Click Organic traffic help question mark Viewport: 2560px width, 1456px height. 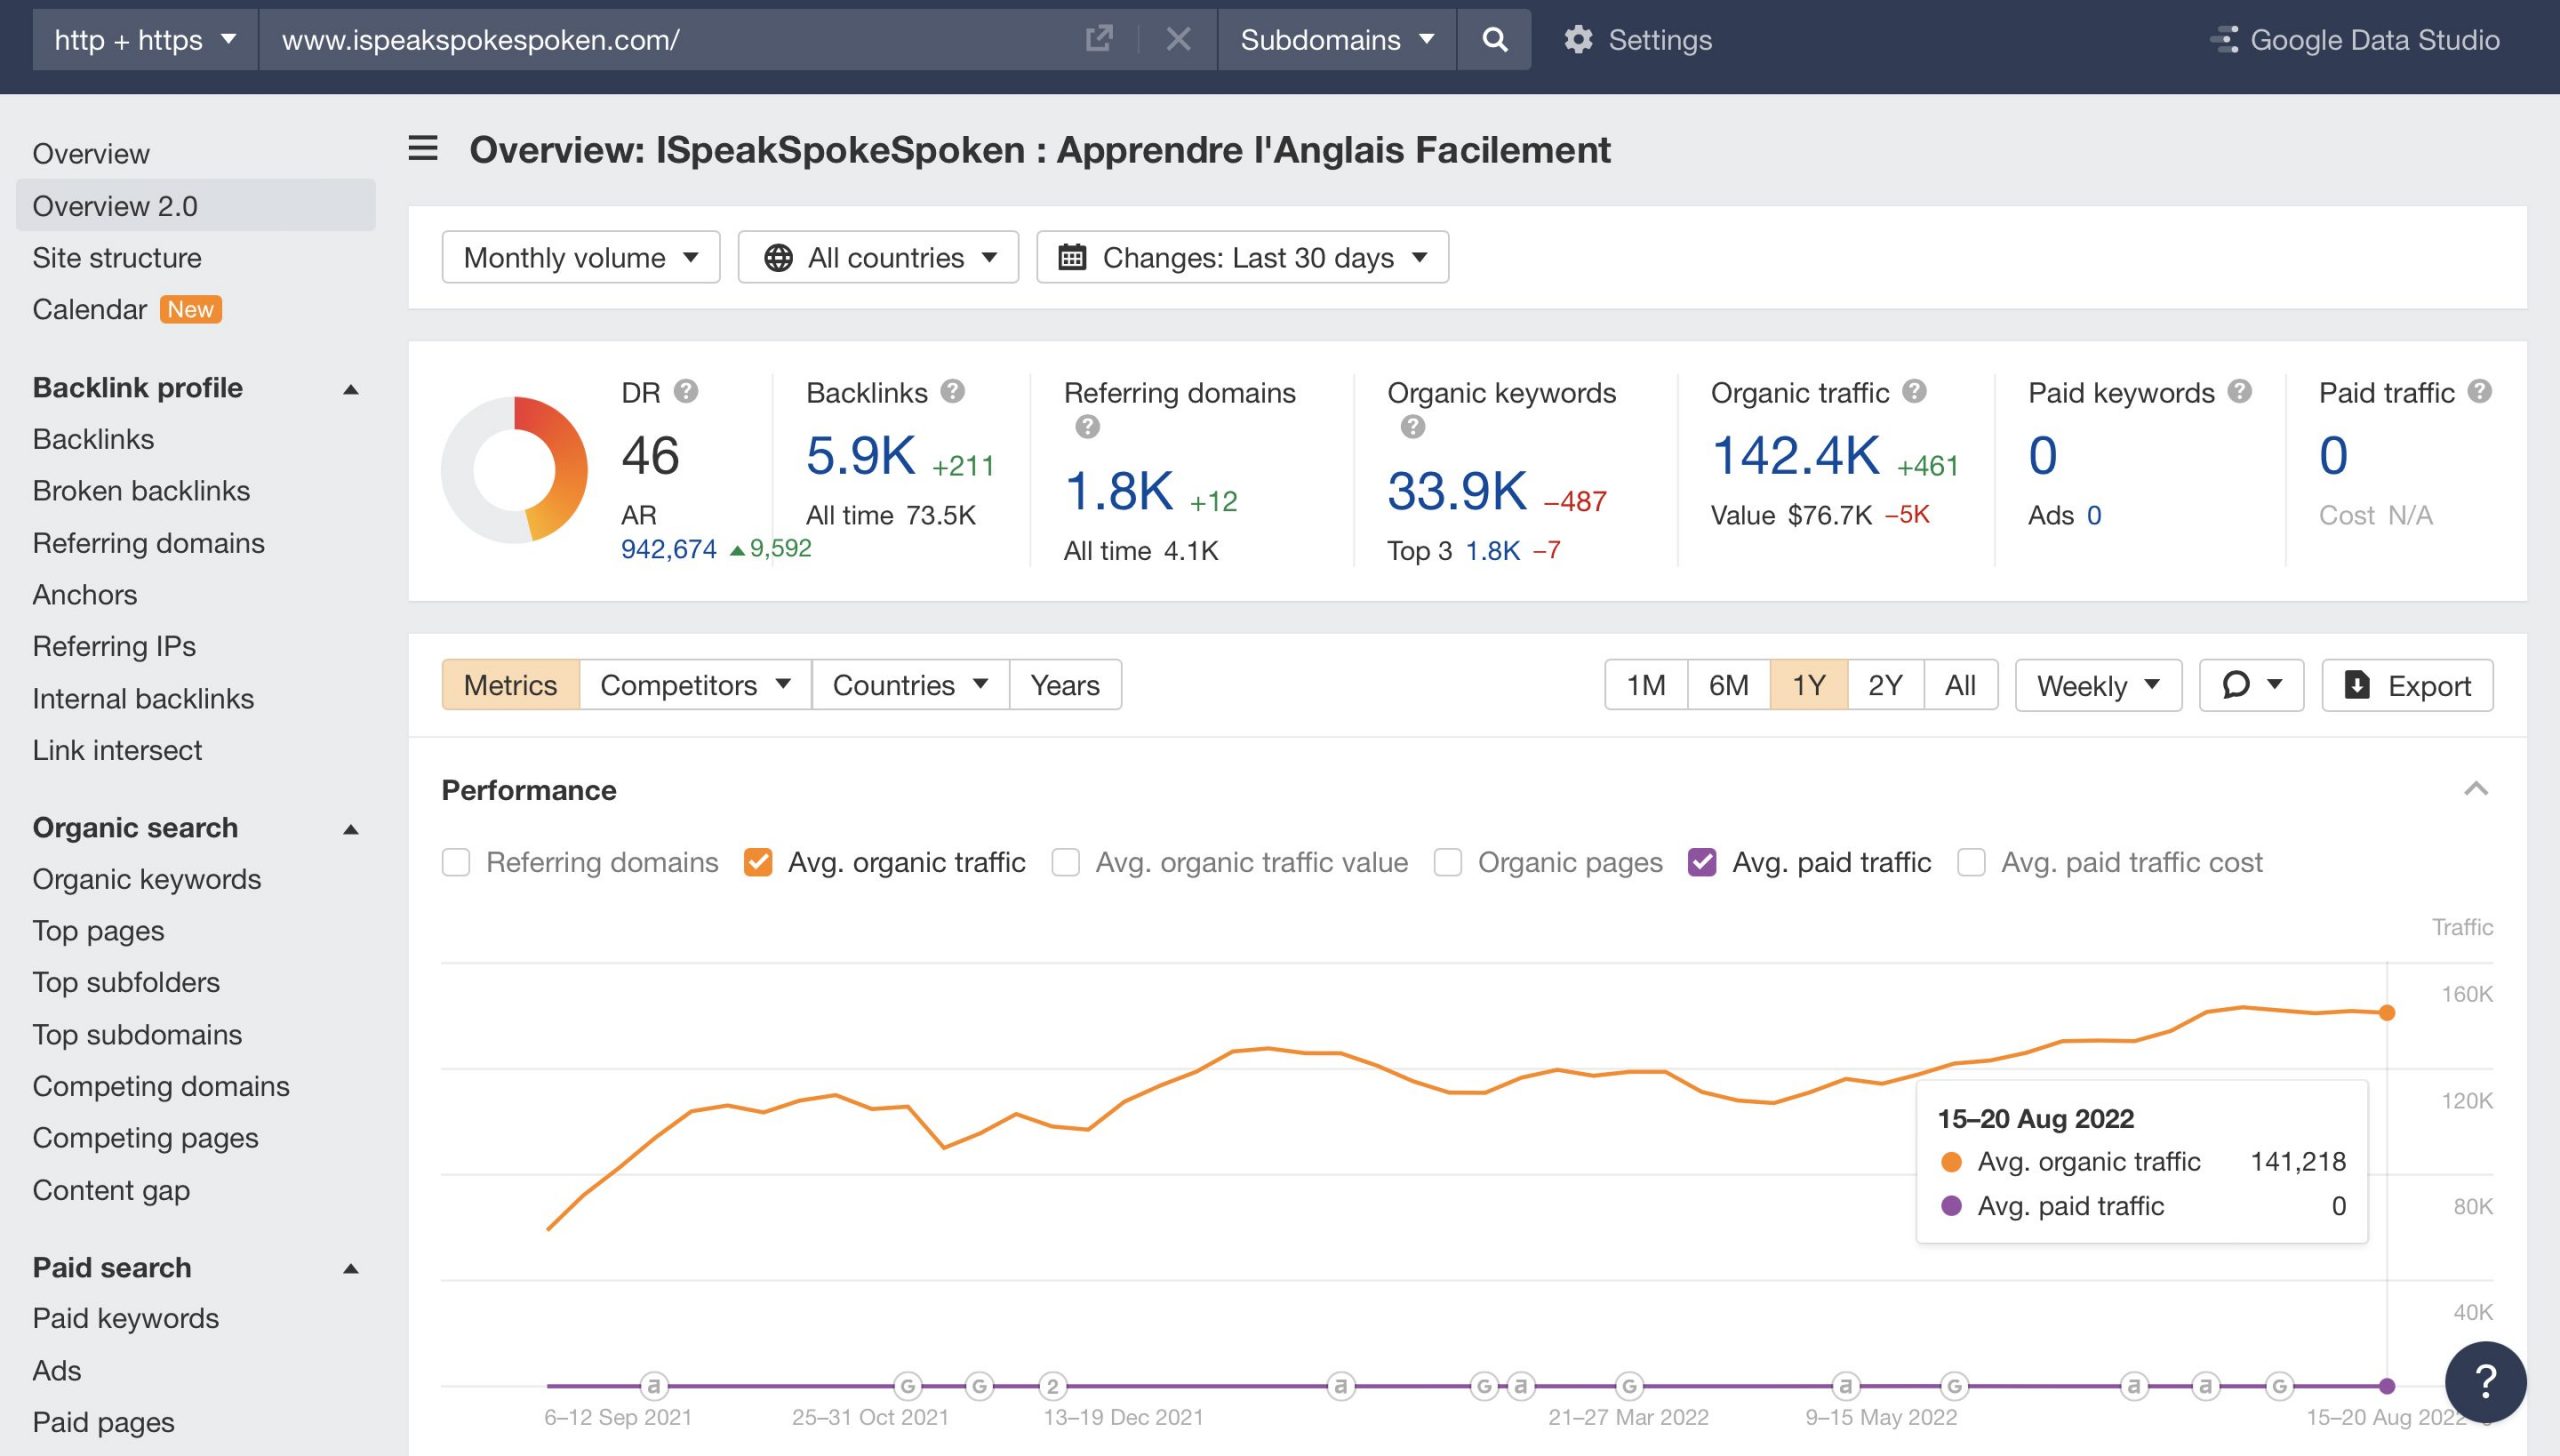pos(1914,391)
